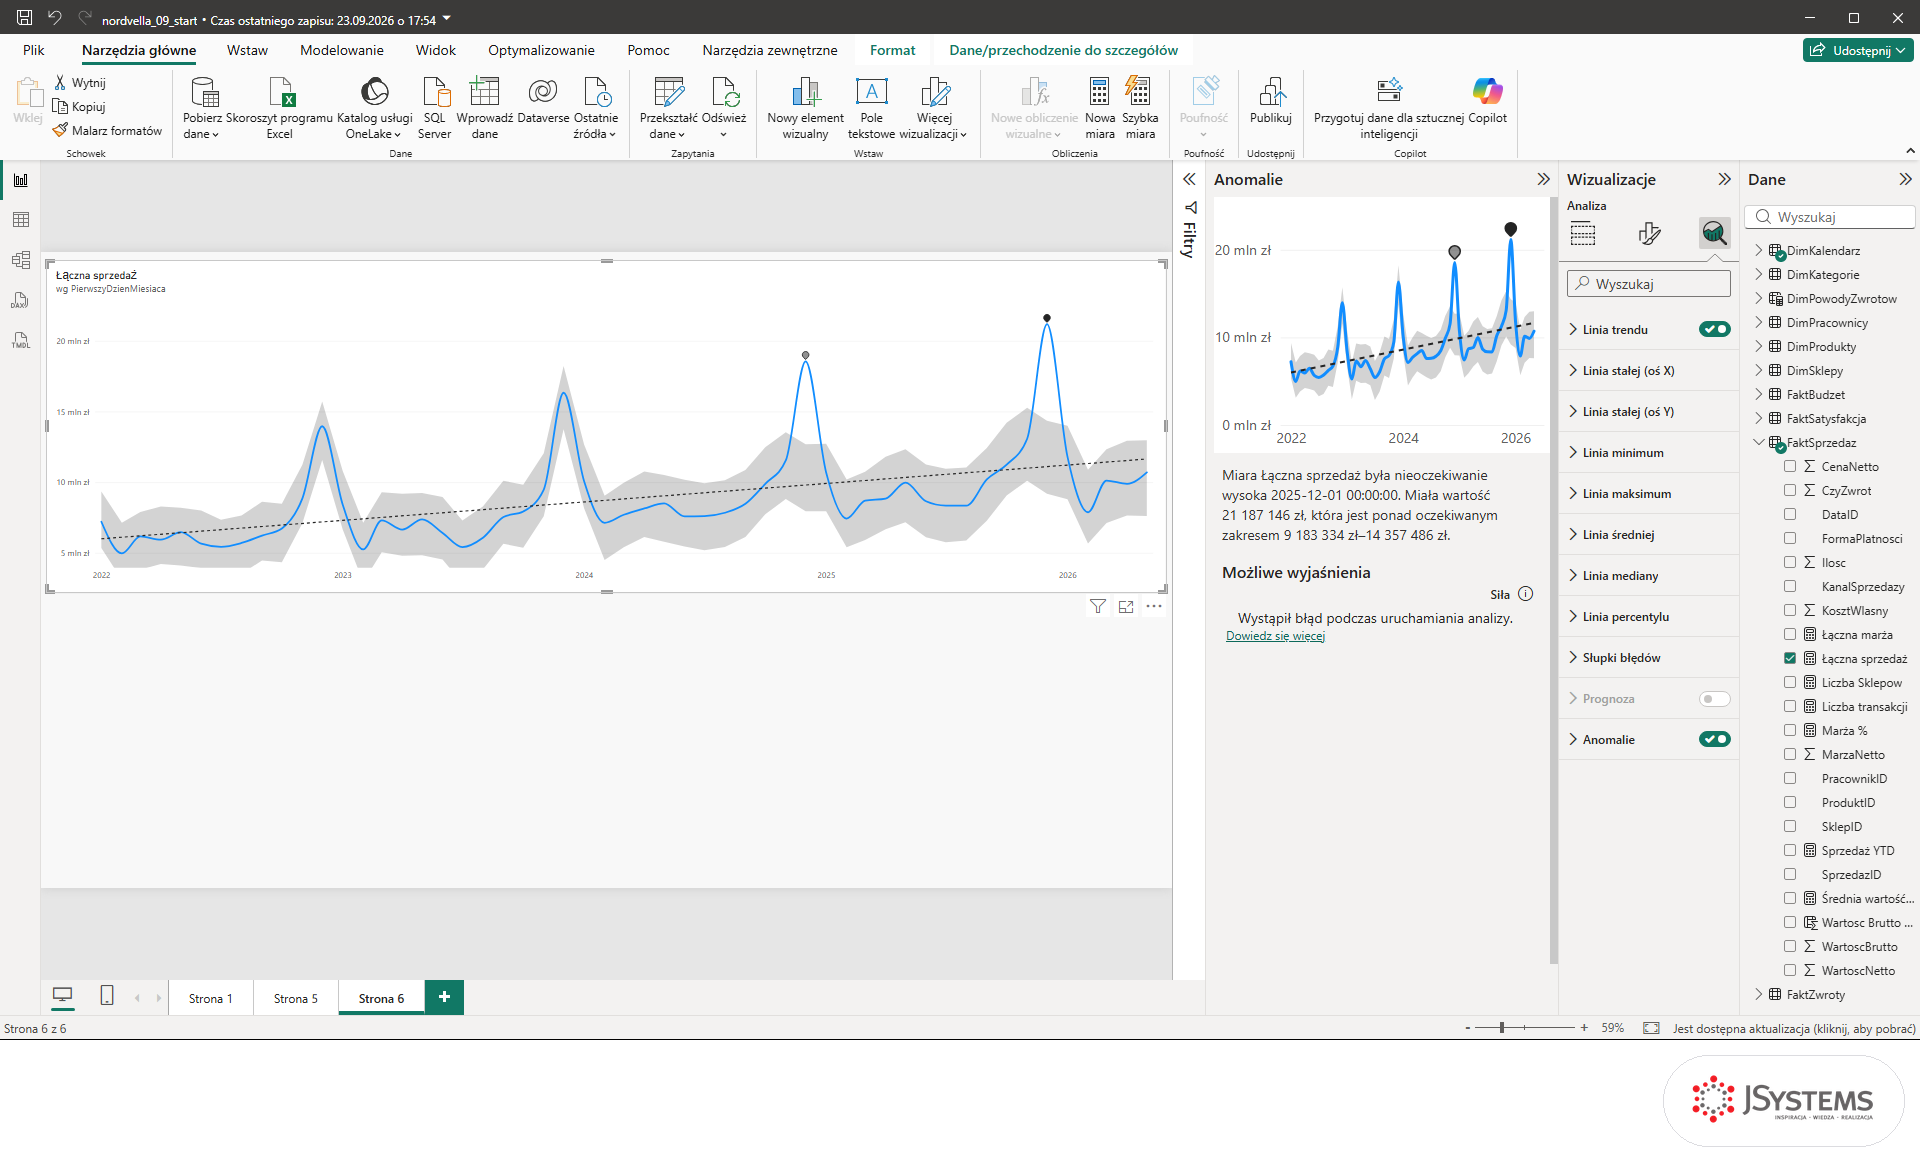Switch to Strona 5 page tab

pos(296,998)
